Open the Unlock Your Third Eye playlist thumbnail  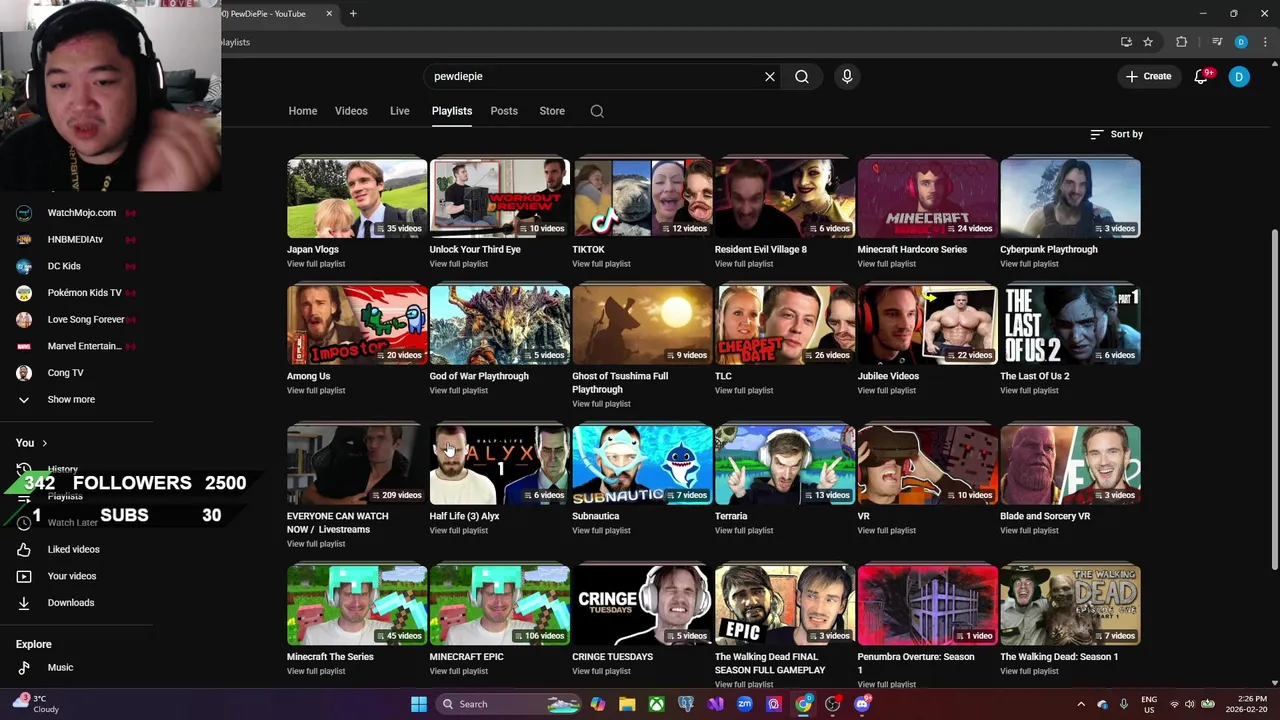(500, 198)
